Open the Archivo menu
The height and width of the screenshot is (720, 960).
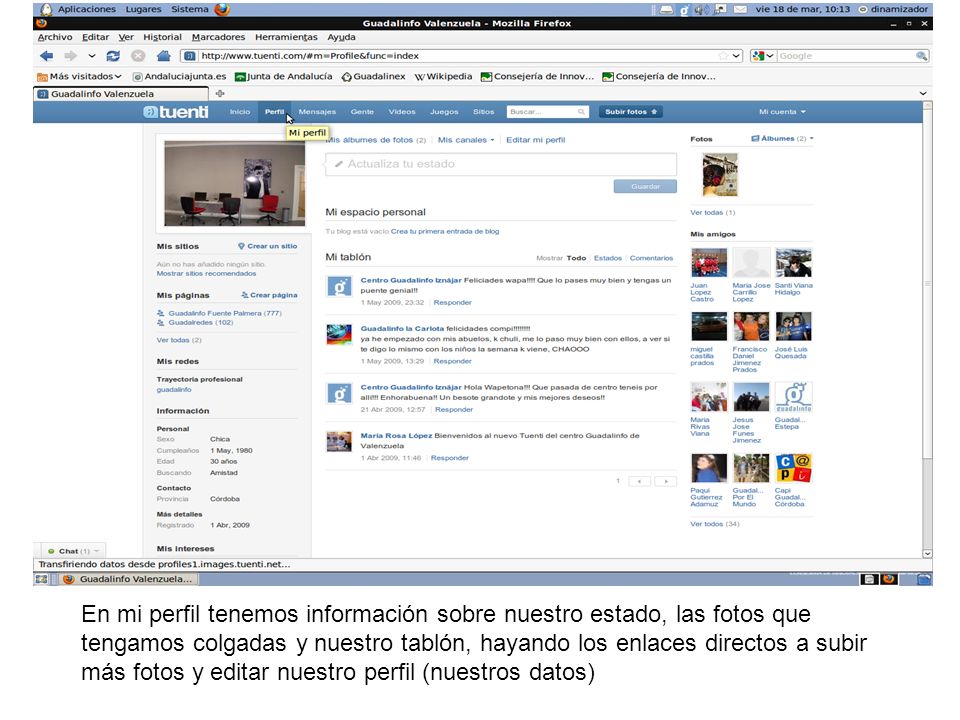54,37
